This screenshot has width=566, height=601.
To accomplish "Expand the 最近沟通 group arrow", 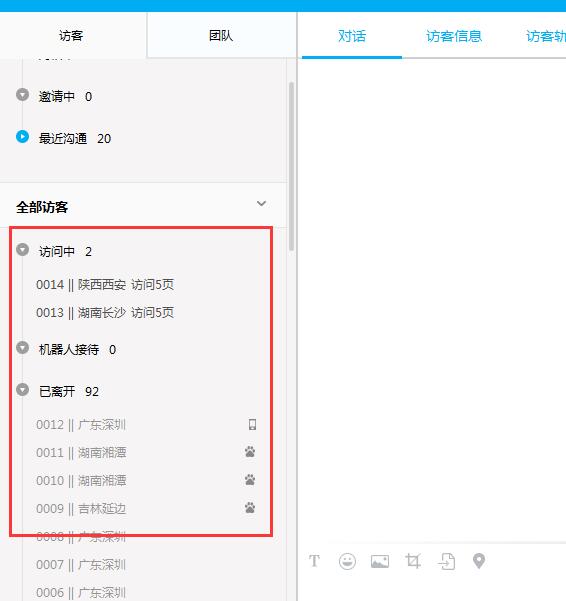I will (x=22, y=136).
